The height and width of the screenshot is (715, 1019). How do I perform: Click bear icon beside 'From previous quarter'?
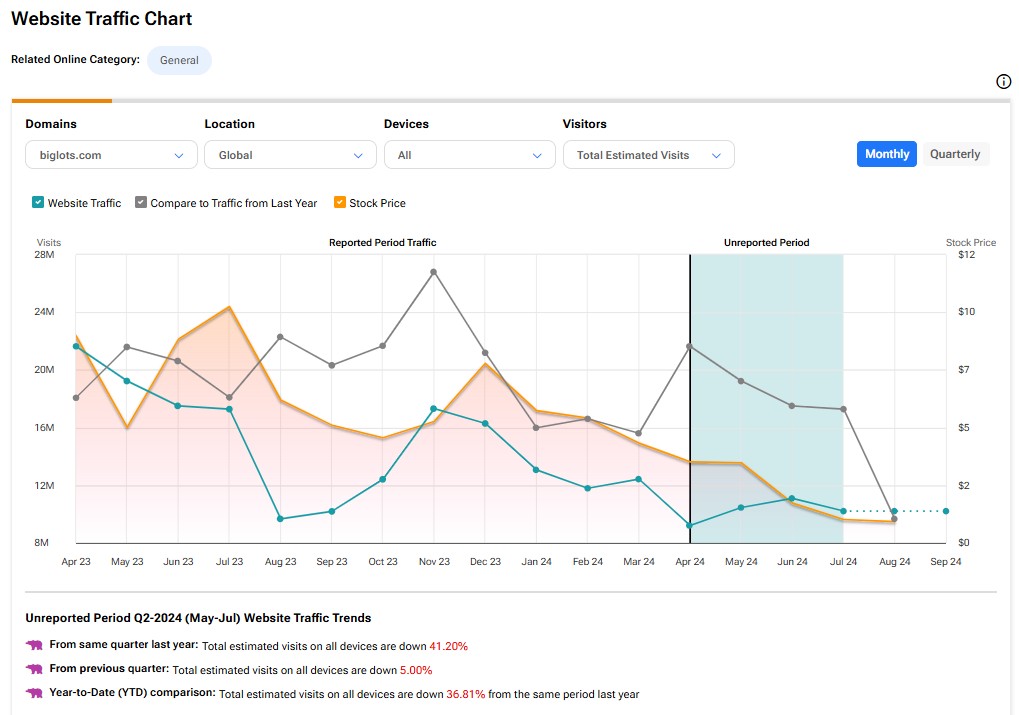point(34,669)
